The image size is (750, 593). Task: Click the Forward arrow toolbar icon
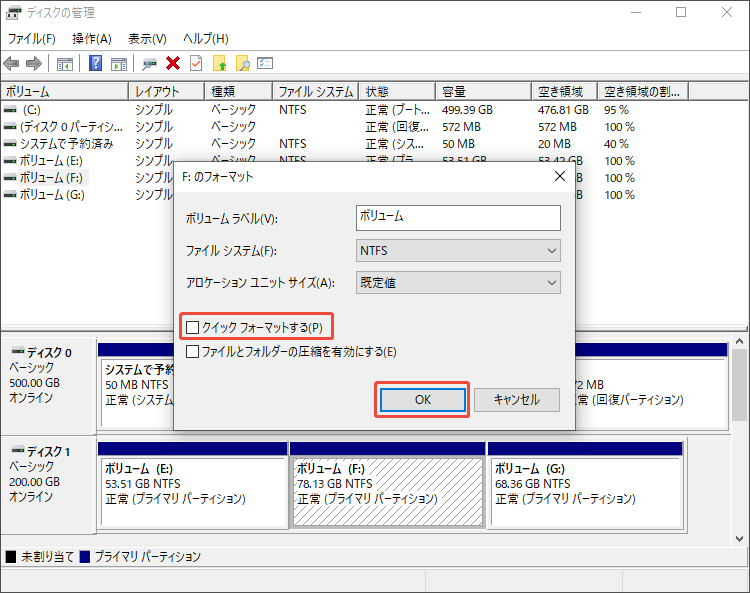34,63
